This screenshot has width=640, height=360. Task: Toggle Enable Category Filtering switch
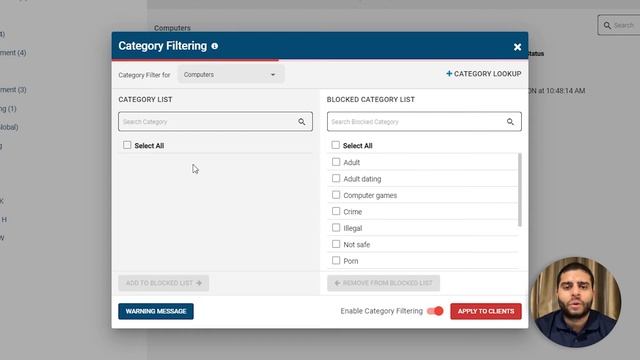[x=435, y=311]
